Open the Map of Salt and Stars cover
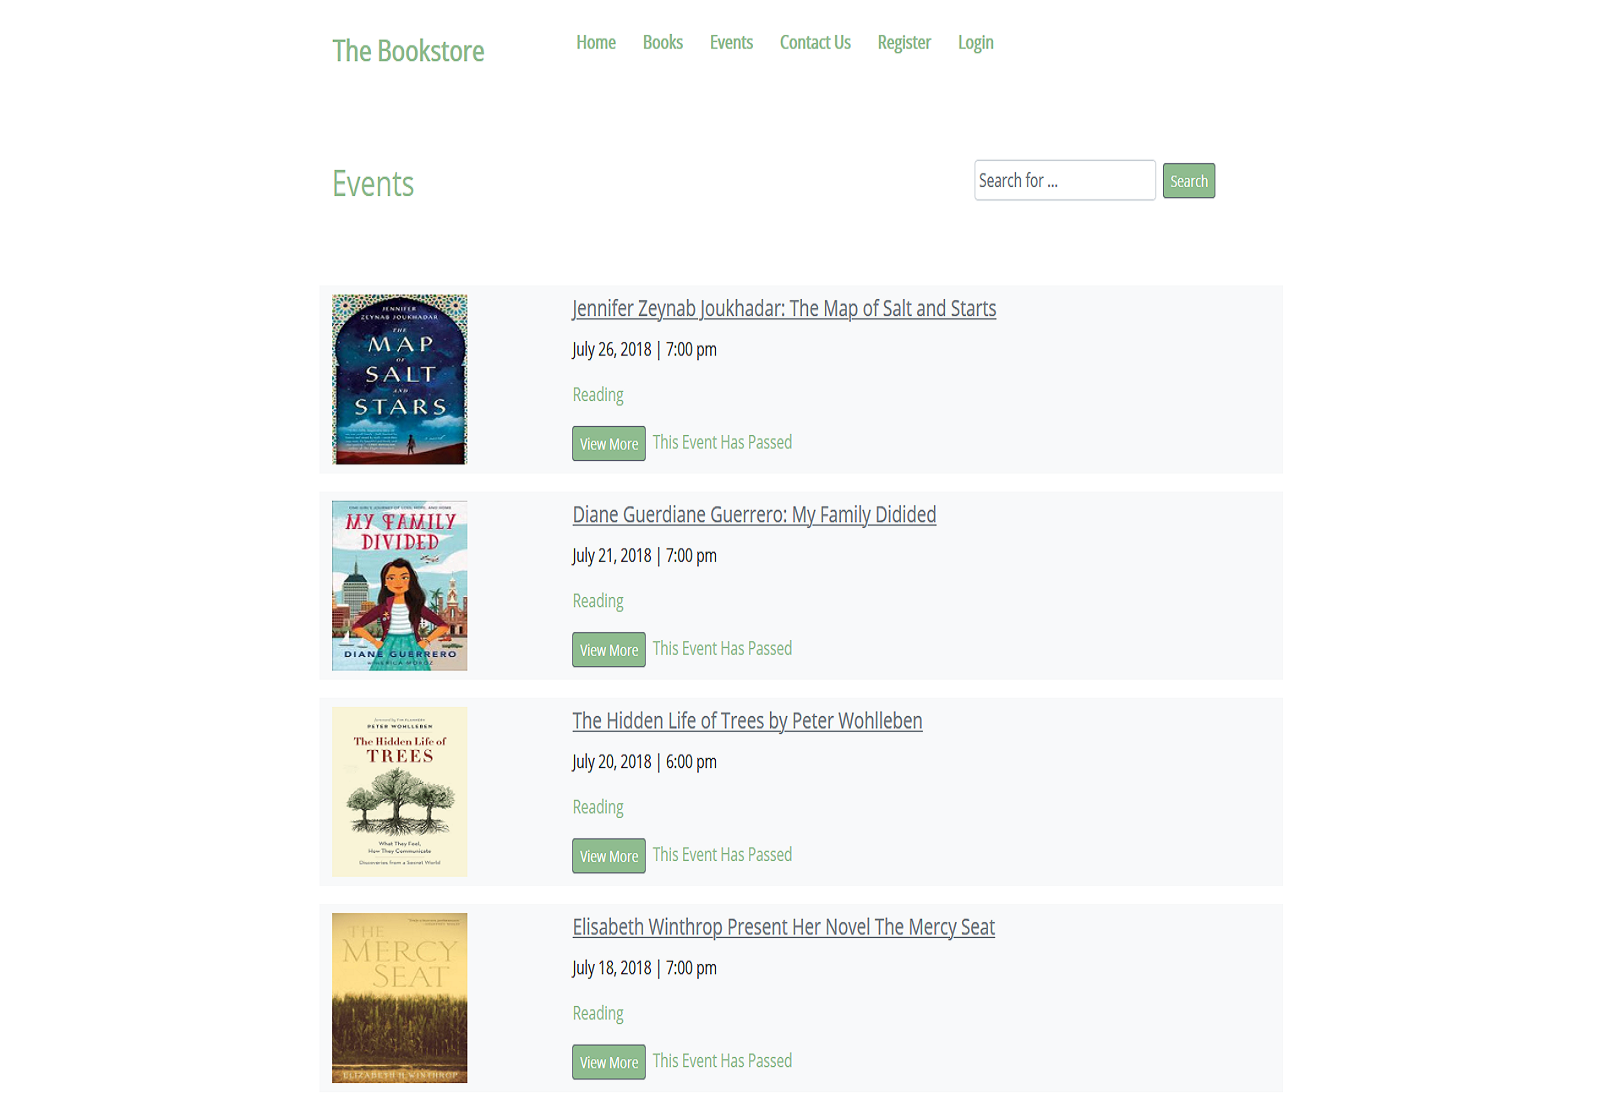Screen dimensions: 1600x1100 (400, 379)
